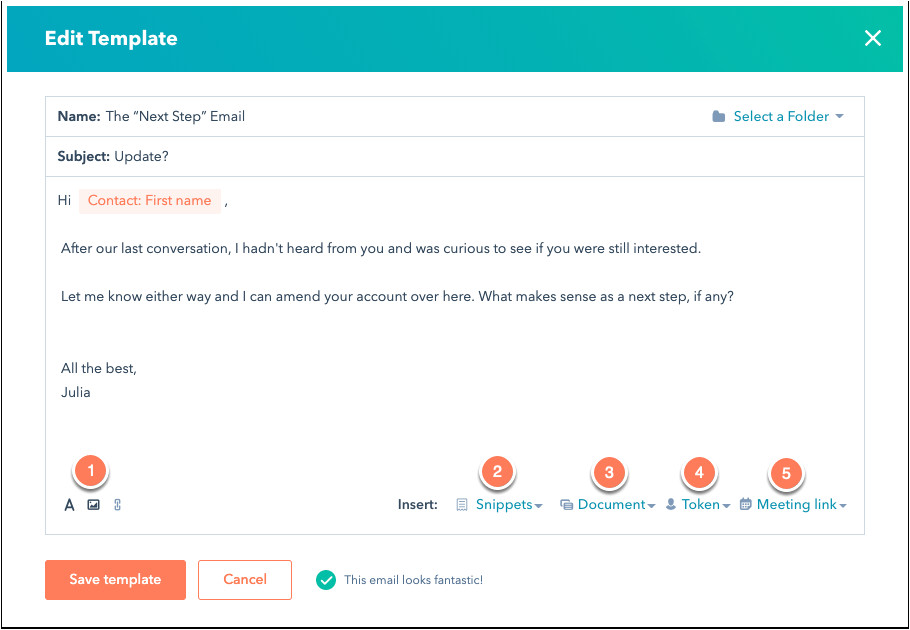Viewport: 910px width, 630px height.
Task: Click the Cancel button
Action: pyautogui.click(x=245, y=579)
